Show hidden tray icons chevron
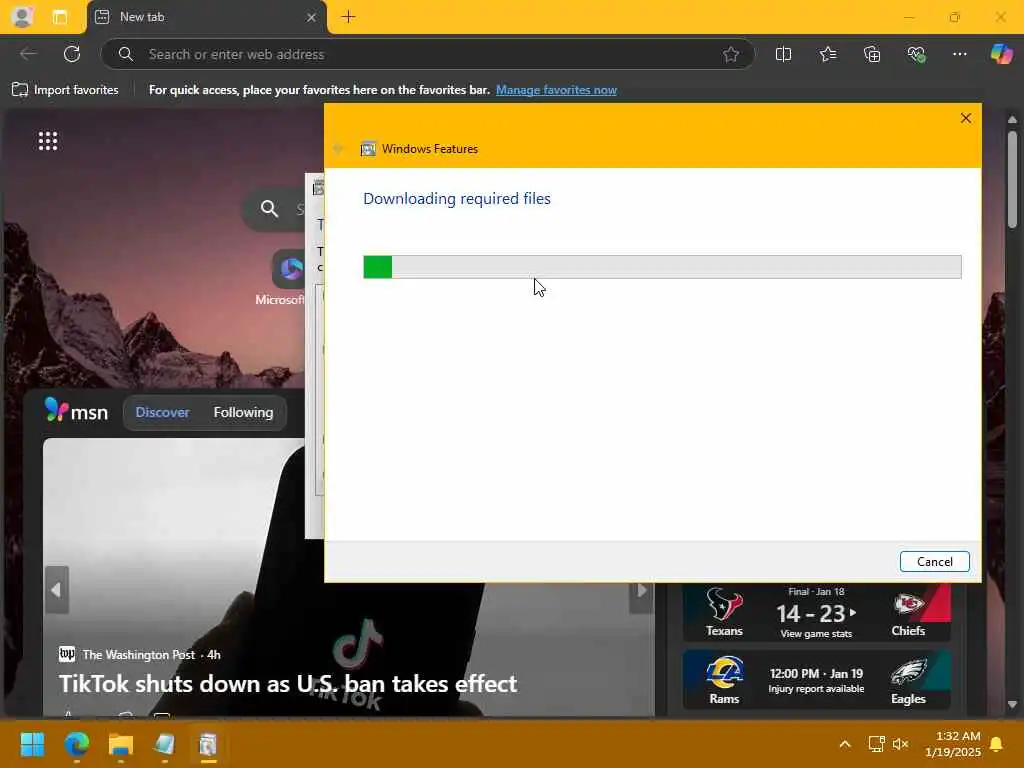 point(844,744)
